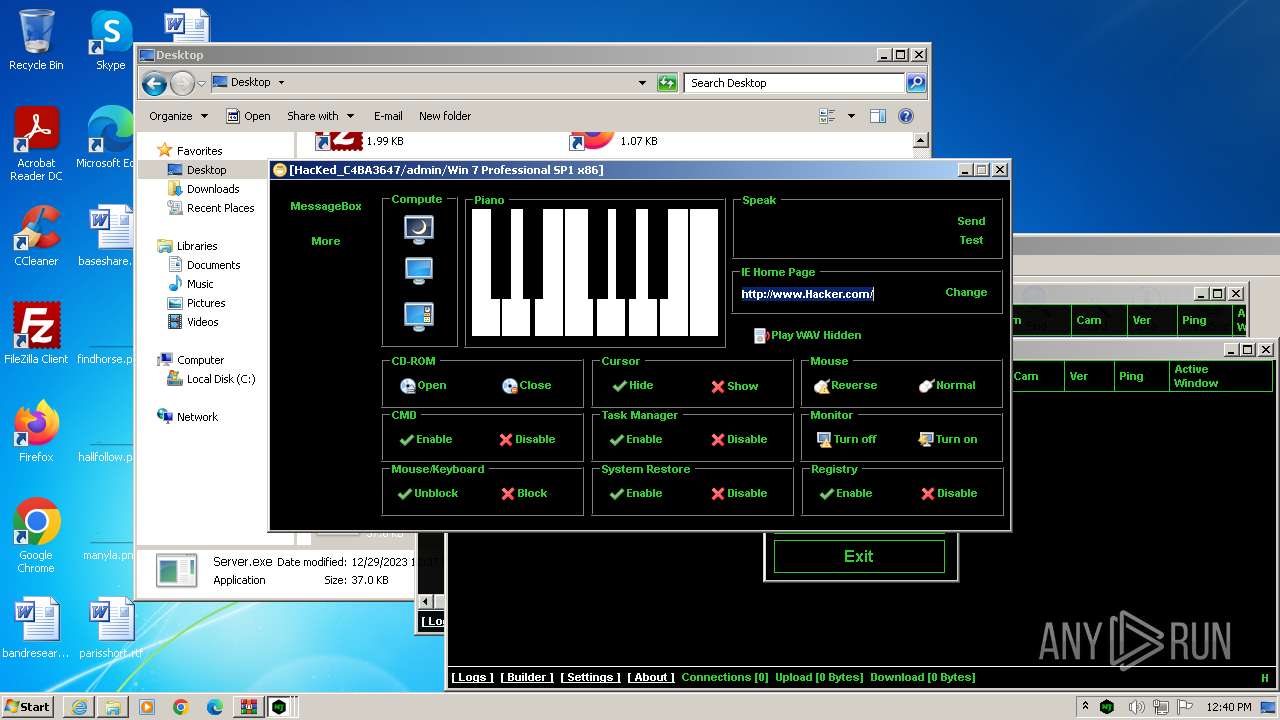Screen dimensions: 1280x720
Task: Block Mouse/Keyboard
Action: 524,493
